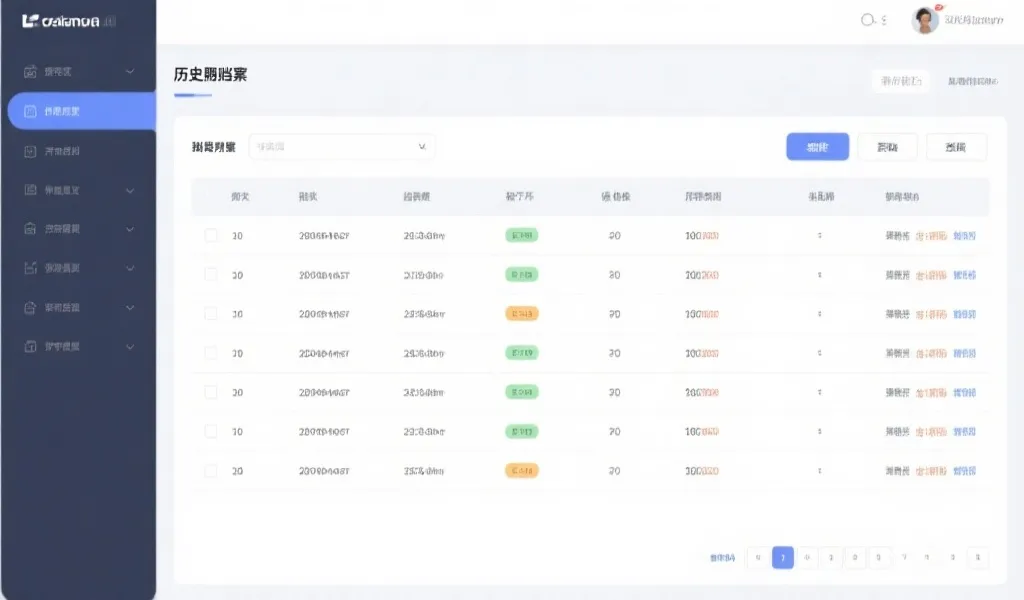
Task: Select the checkbox on the fourth table row
Action: pos(210,353)
